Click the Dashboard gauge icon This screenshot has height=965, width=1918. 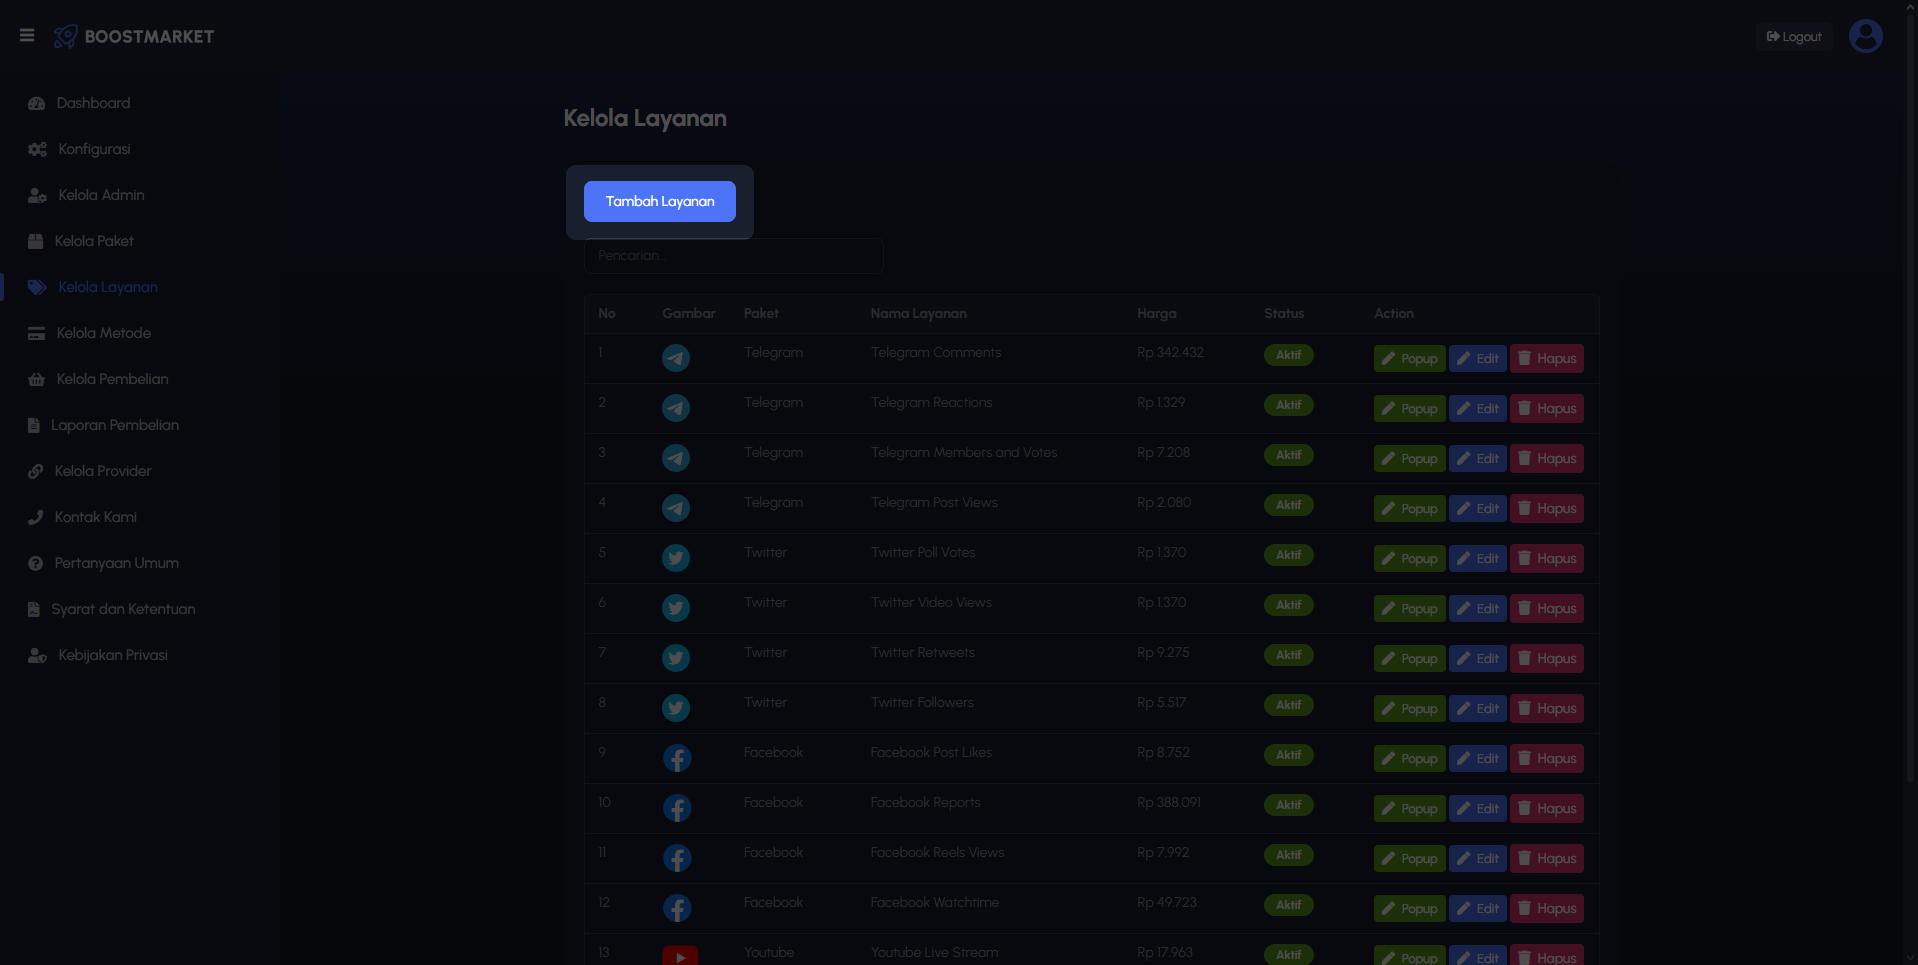click(x=37, y=103)
